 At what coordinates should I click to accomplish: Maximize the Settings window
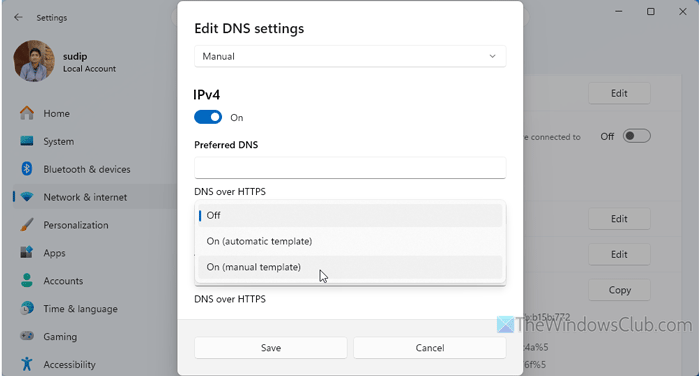(651, 12)
